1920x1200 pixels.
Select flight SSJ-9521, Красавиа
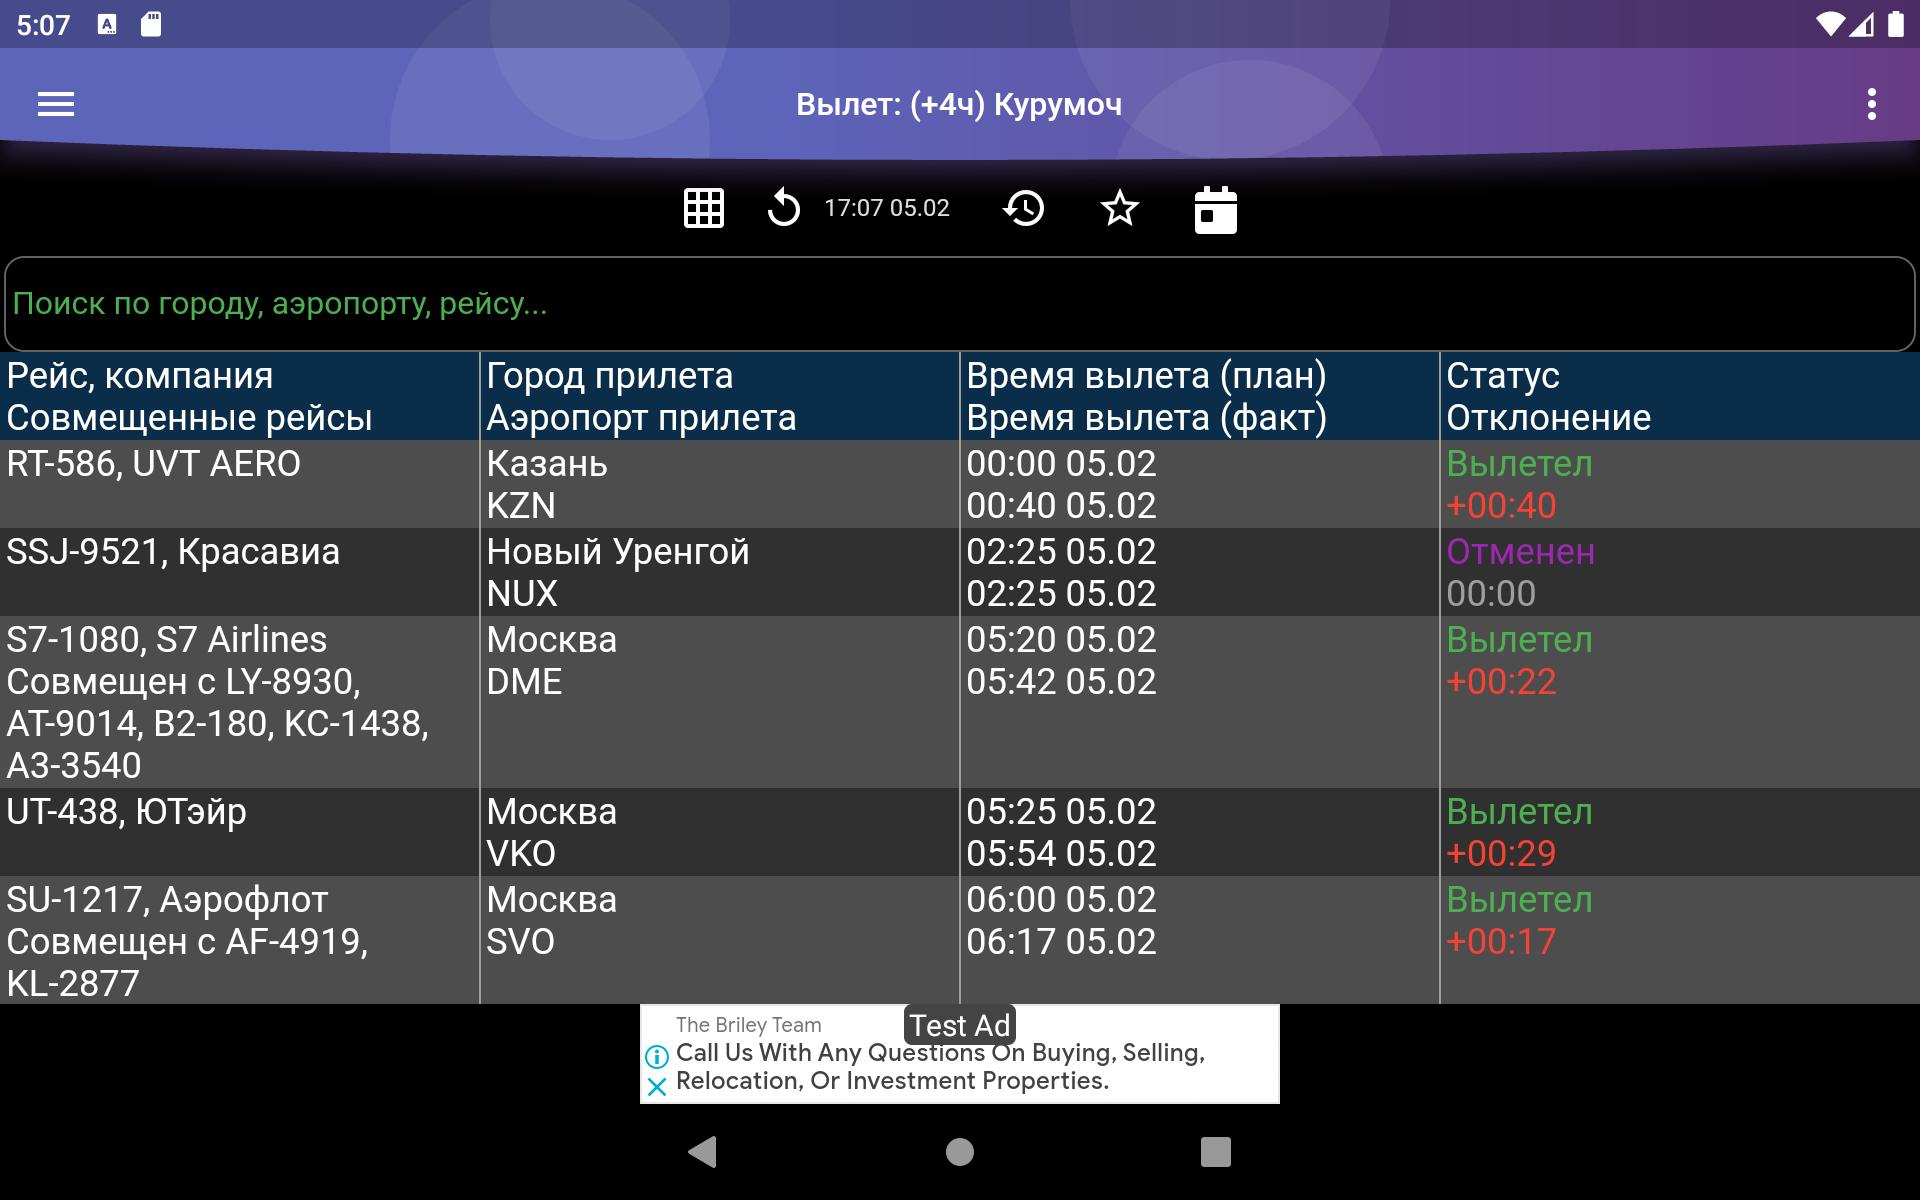point(173,552)
